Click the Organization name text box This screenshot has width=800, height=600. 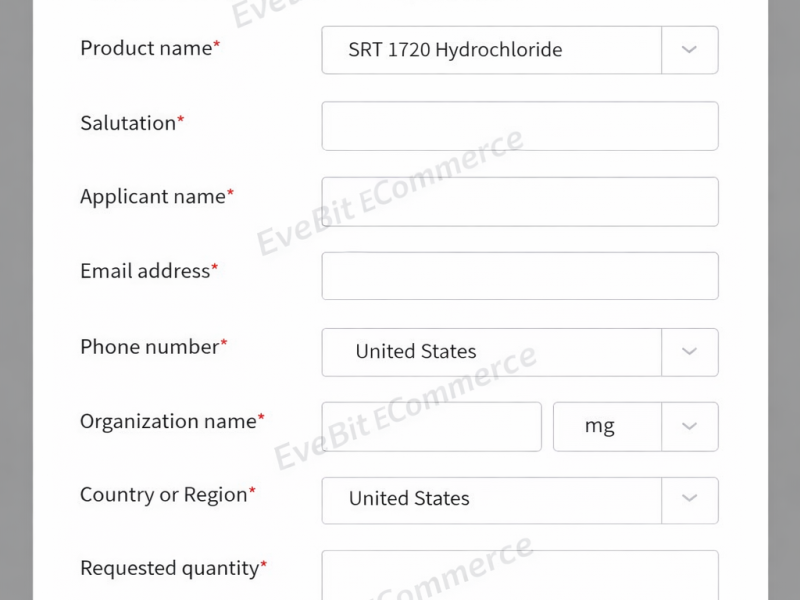click(431, 426)
